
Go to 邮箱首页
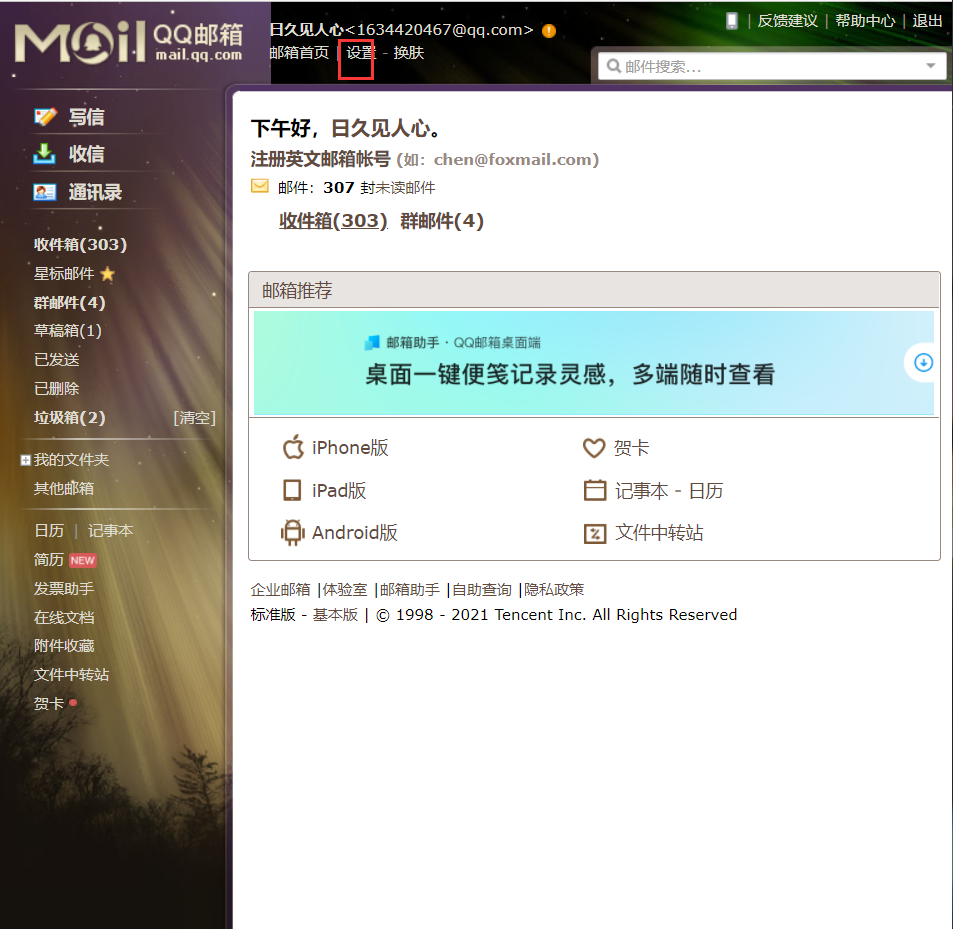[x=299, y=53]
